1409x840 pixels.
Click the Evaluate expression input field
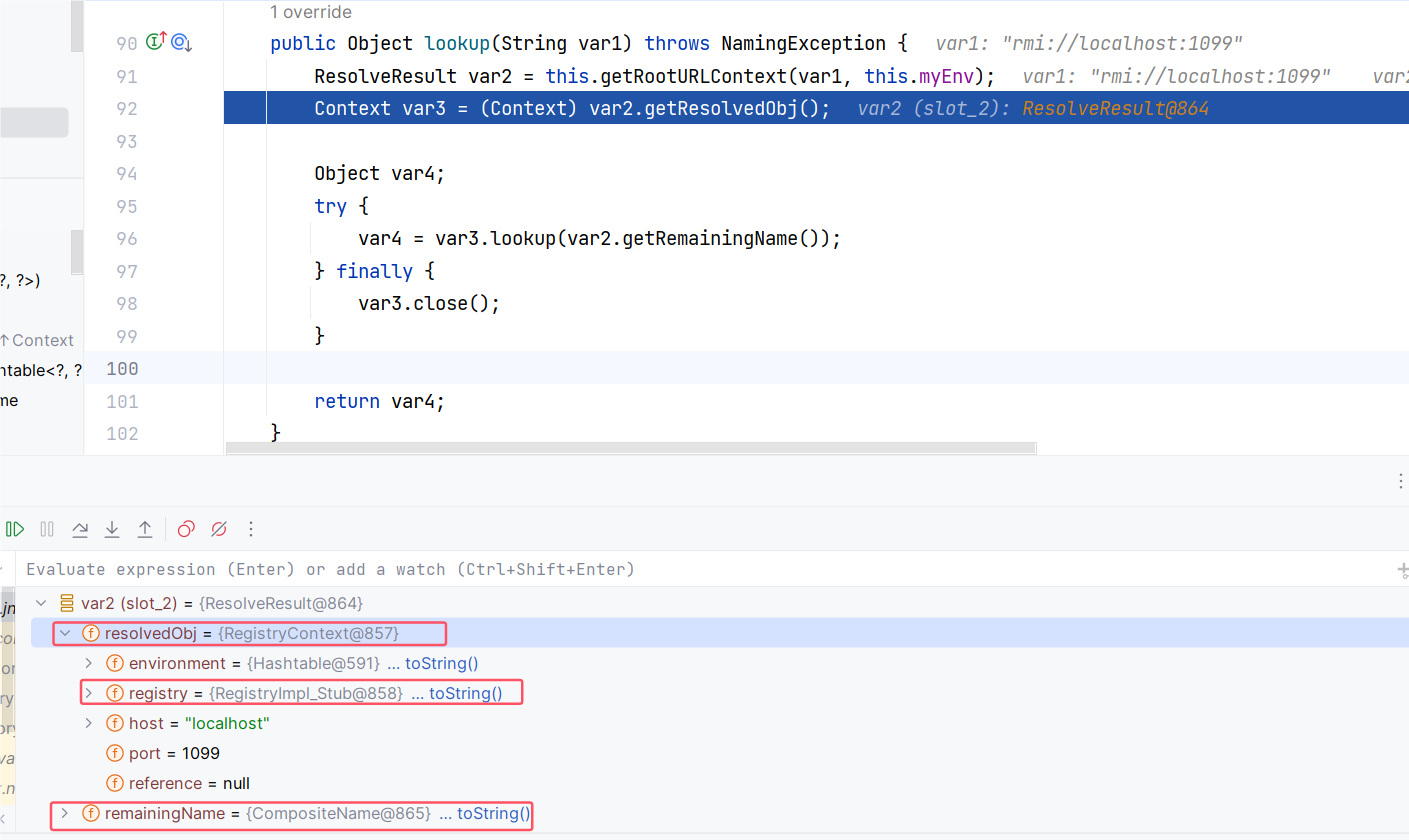pyautogui.click(x=600, y=569)
